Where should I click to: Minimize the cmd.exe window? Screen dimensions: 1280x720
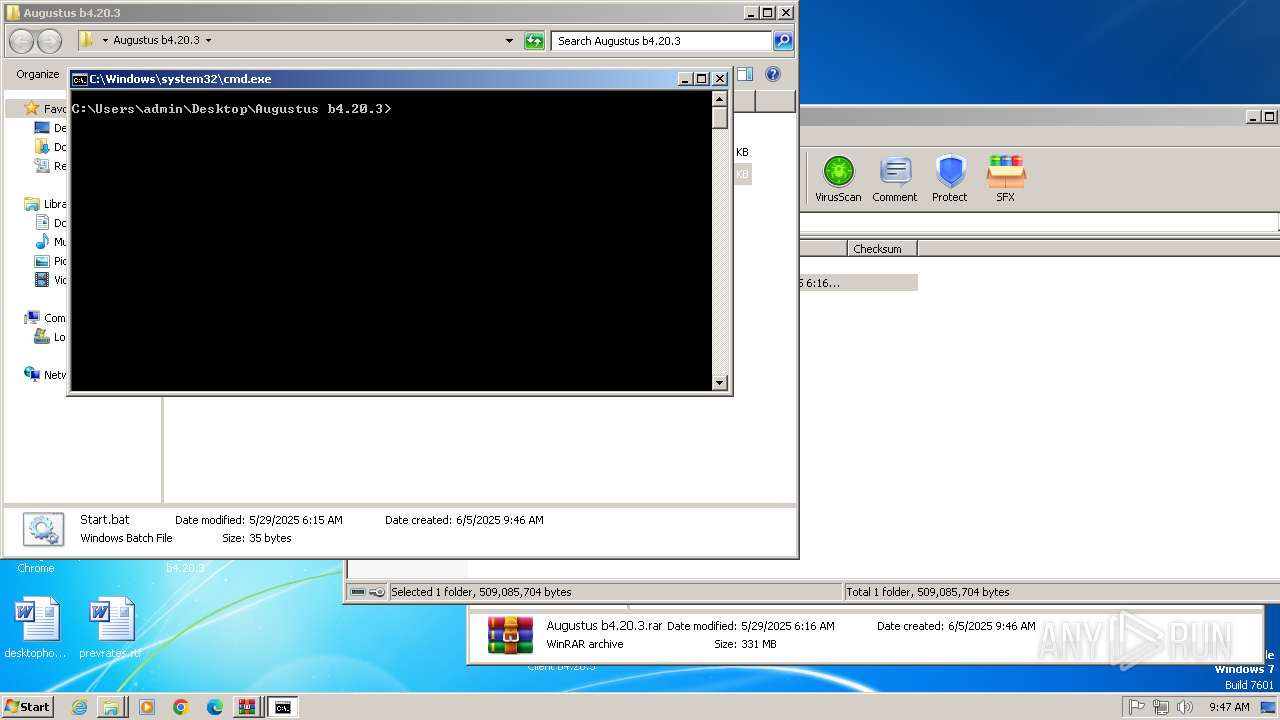point(685,79)
